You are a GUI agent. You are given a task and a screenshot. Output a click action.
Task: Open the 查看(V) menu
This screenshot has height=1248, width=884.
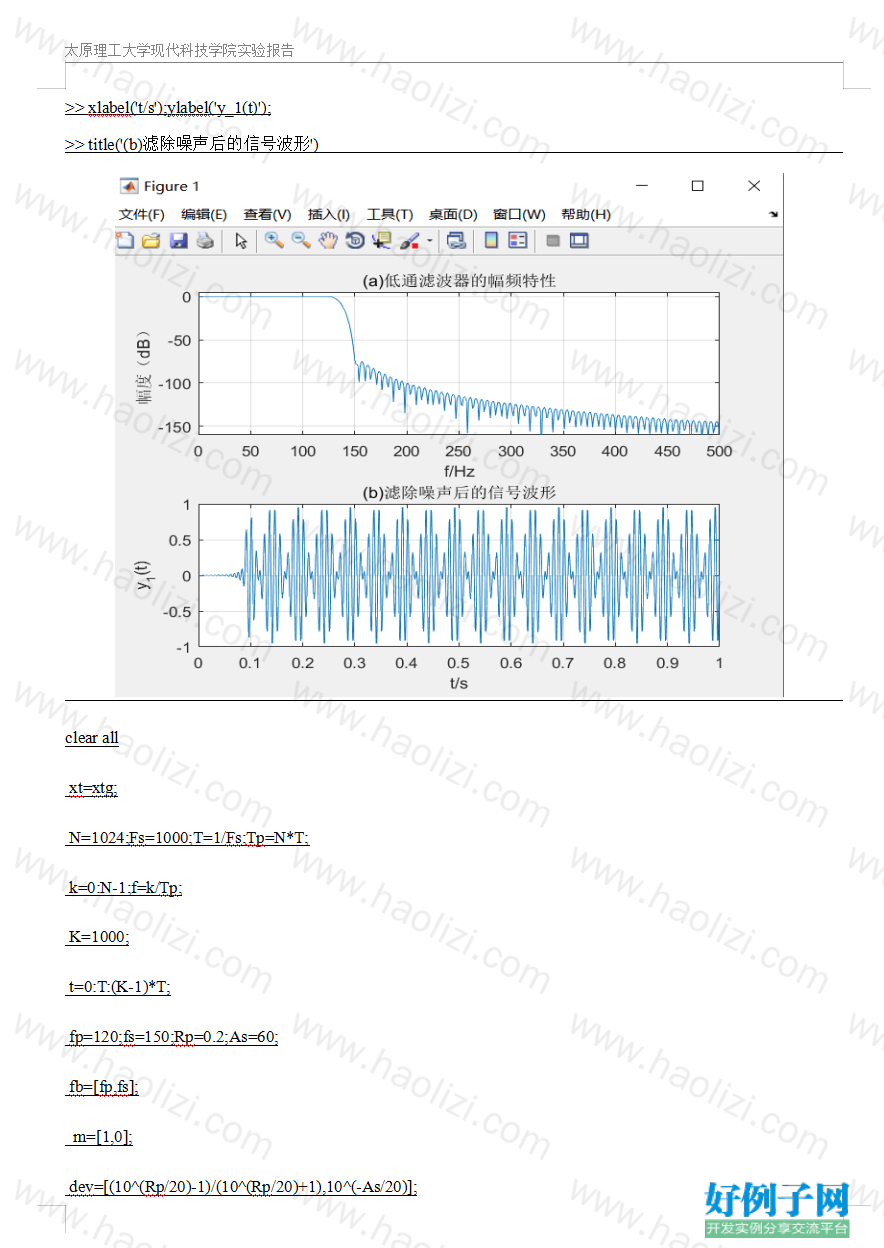point(267,214)
